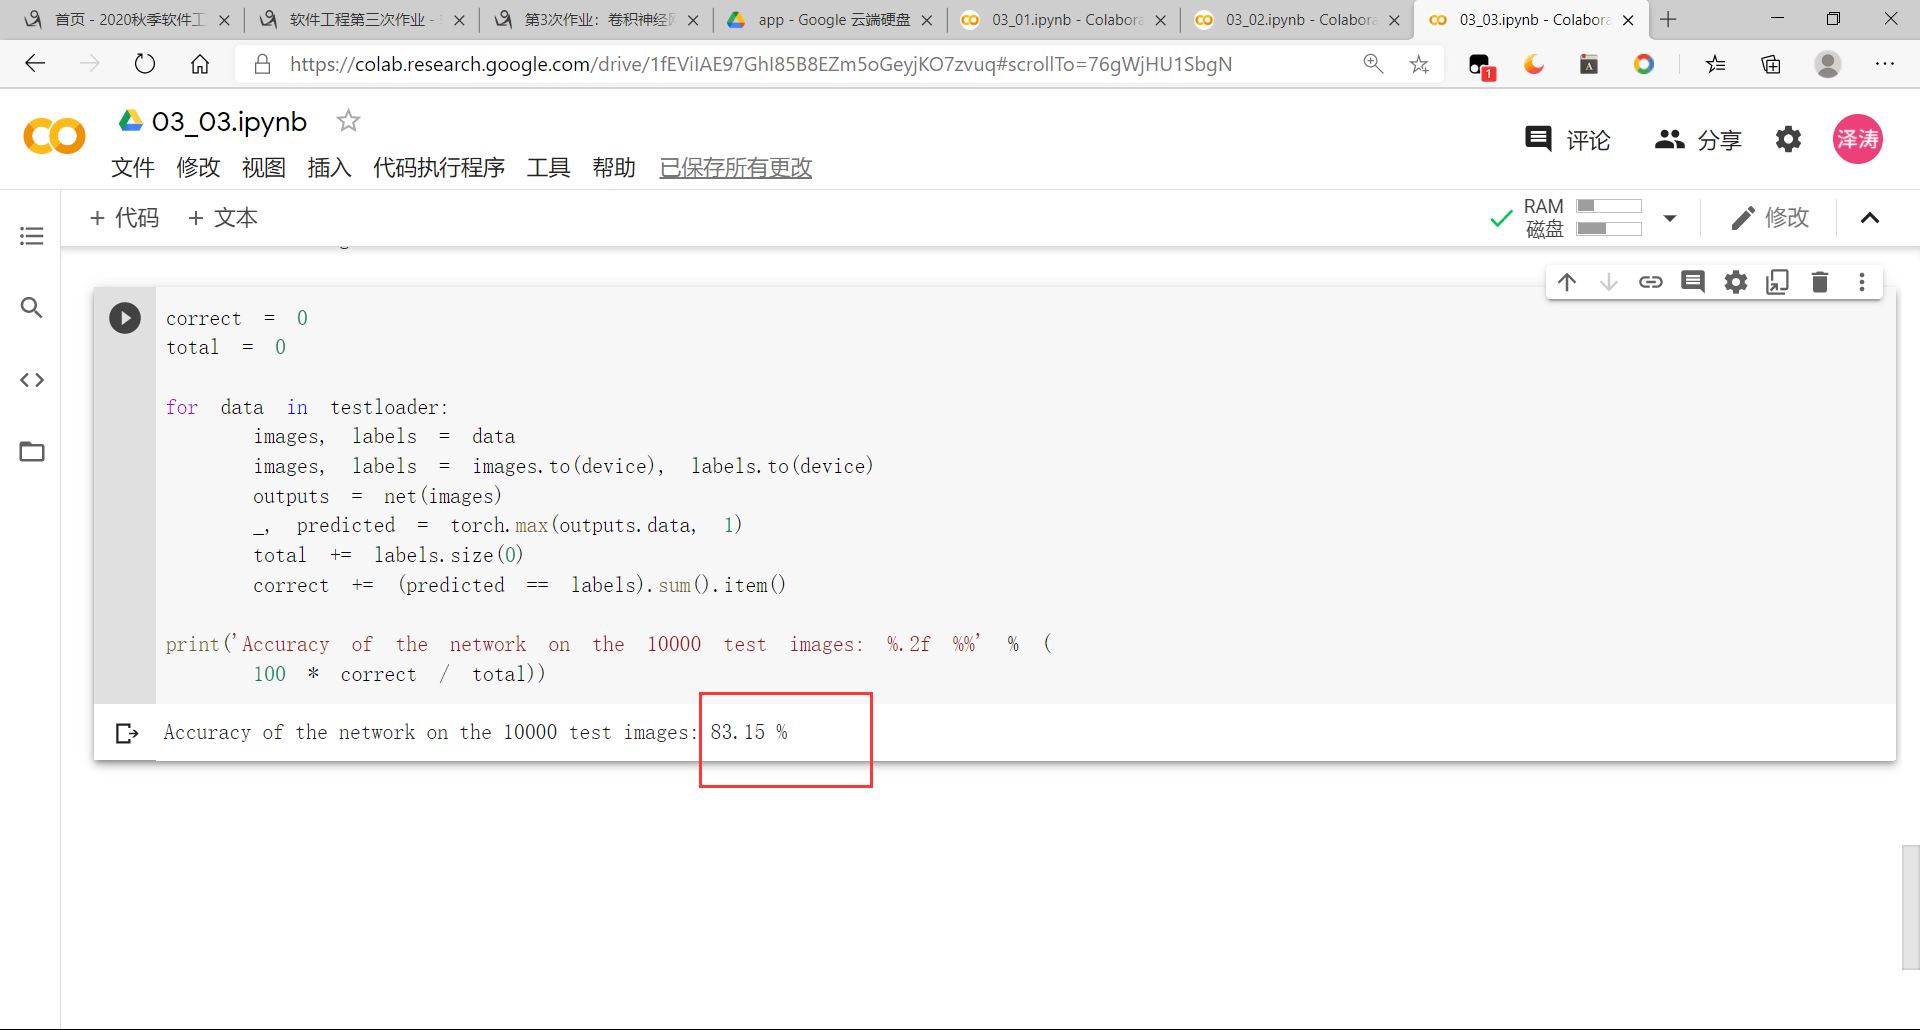
Task: Open the browser collections icon
Action: point(1771,64)
